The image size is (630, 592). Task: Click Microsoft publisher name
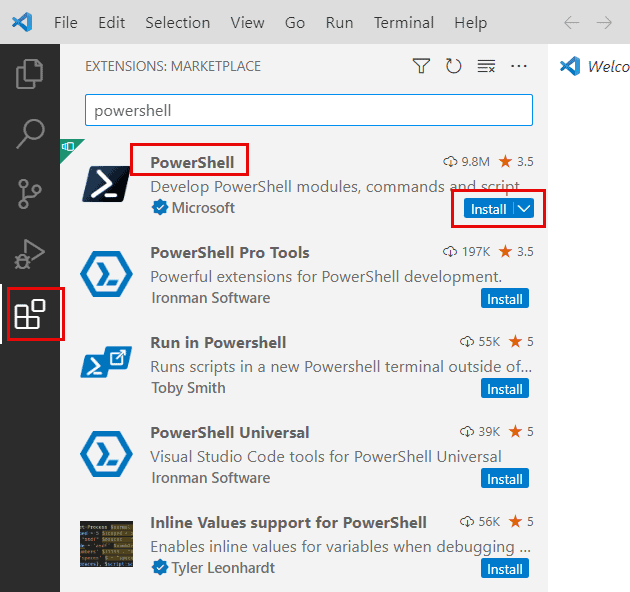pos(203,208)
